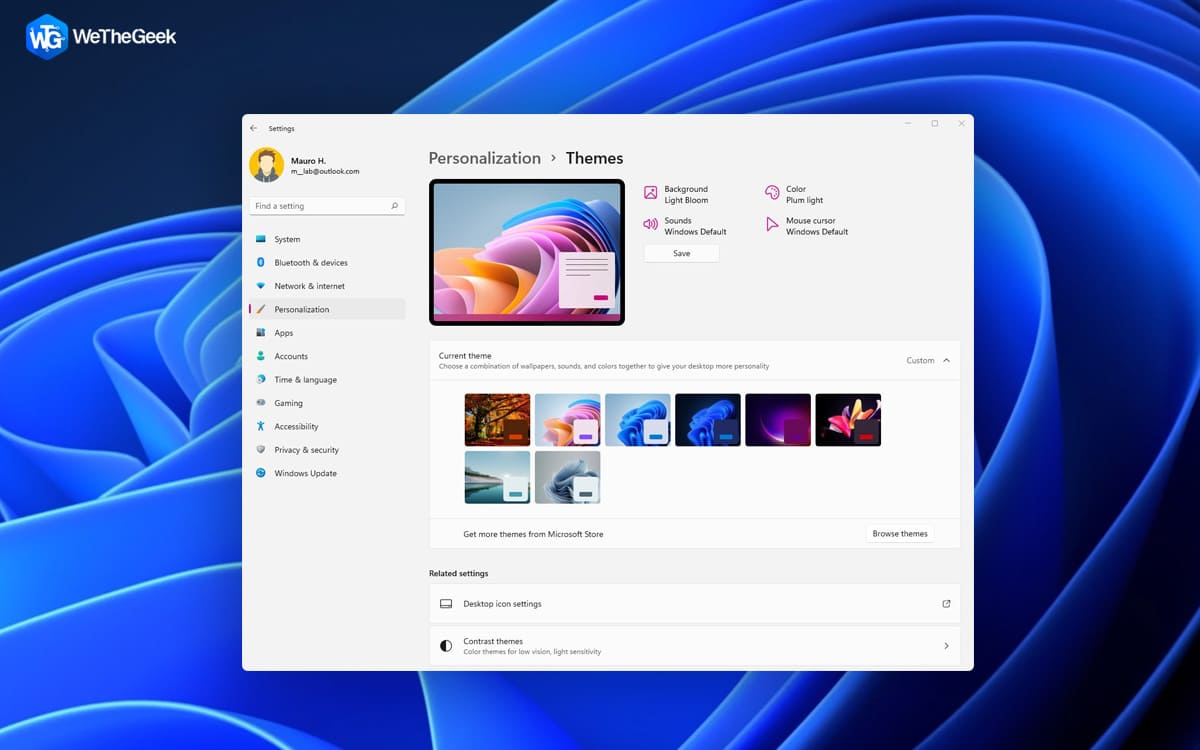Select the Windows dark blue bloom theme

[708, 420]
